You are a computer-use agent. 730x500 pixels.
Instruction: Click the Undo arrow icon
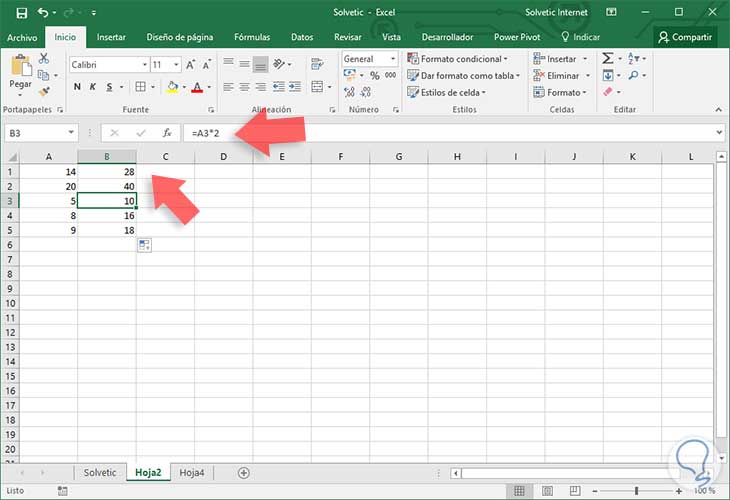click(43, 13)
